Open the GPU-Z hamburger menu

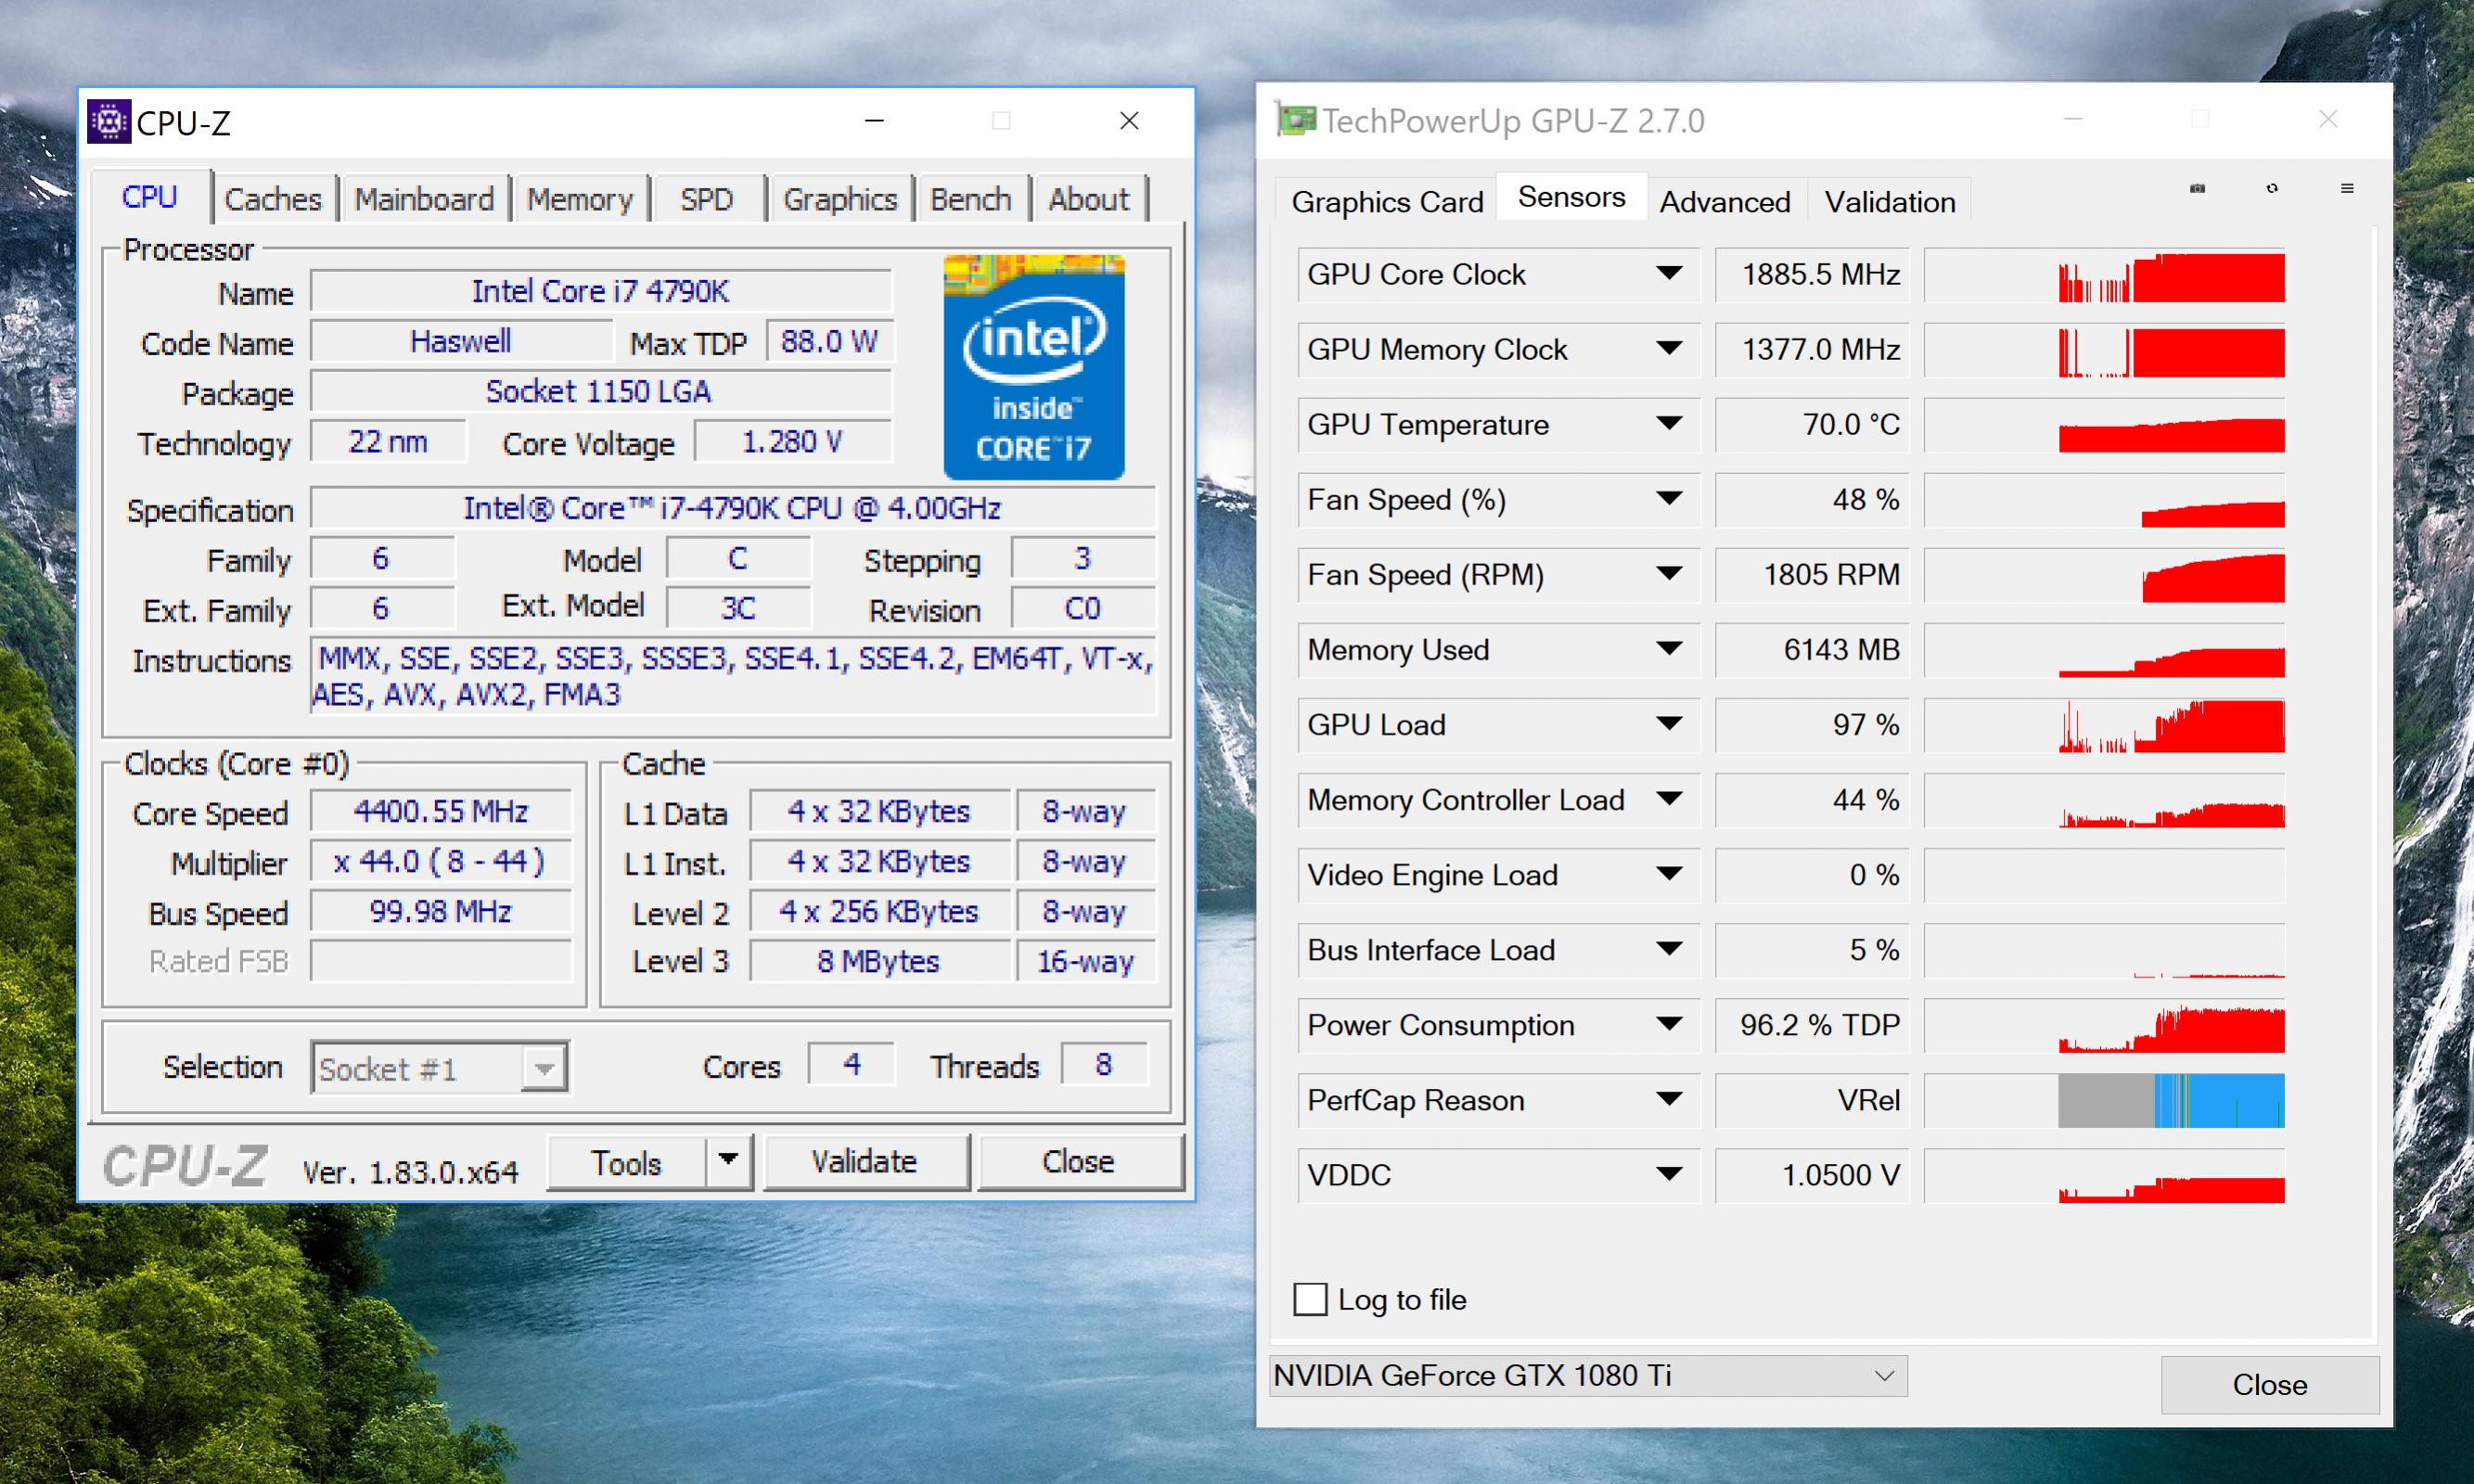[2347, 188]
